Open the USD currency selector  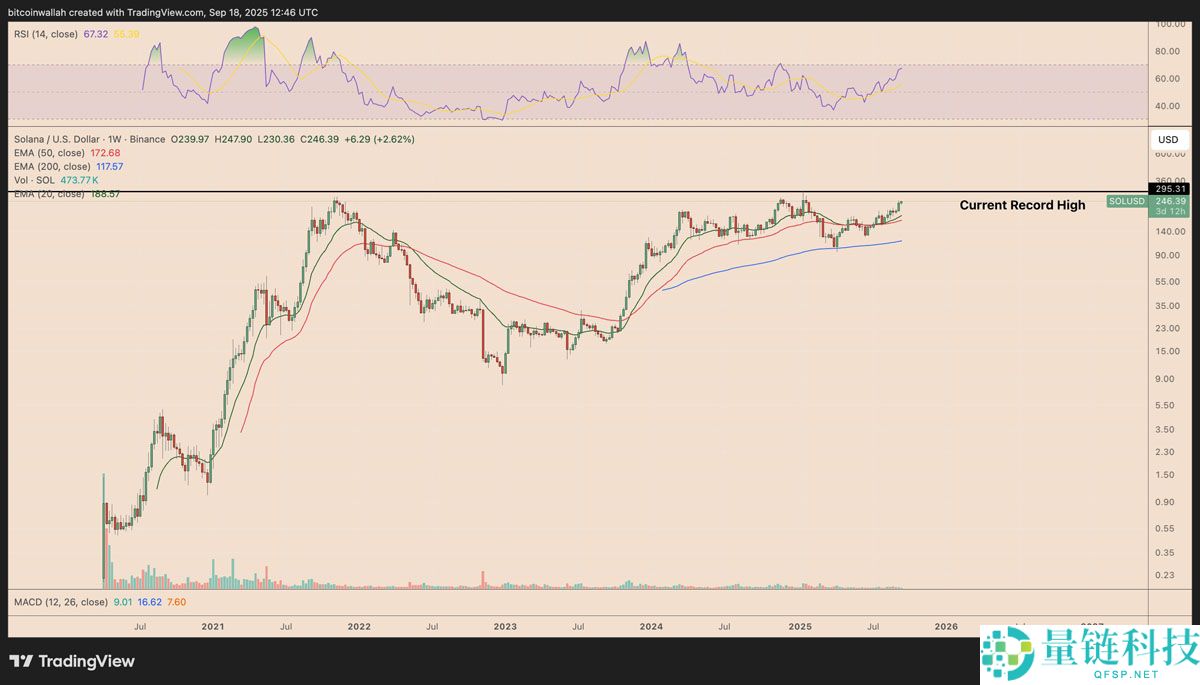click(x=1168, y=139)
